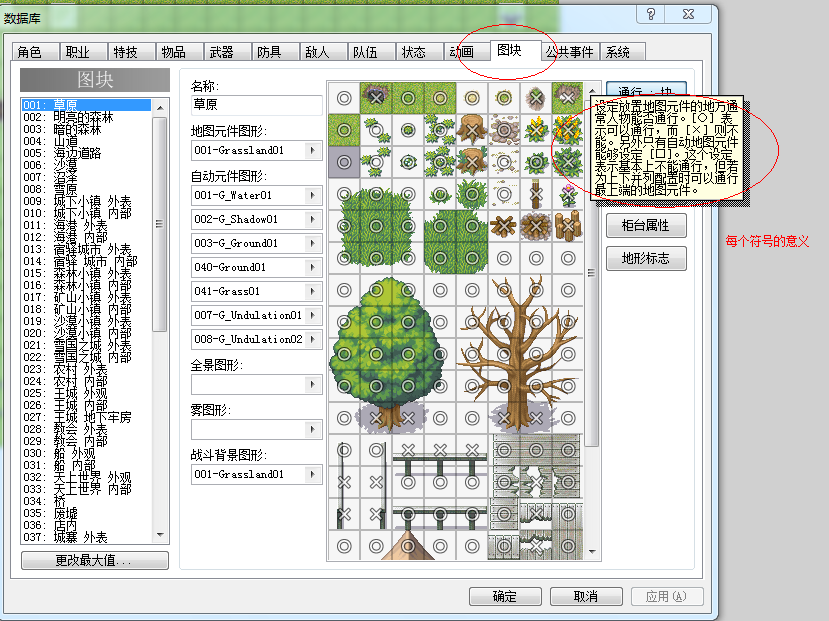Viewport: 829px width, 621px height.
Task: Click the tileset list scroll-up arrow
Action: click(x=160, y=108)
